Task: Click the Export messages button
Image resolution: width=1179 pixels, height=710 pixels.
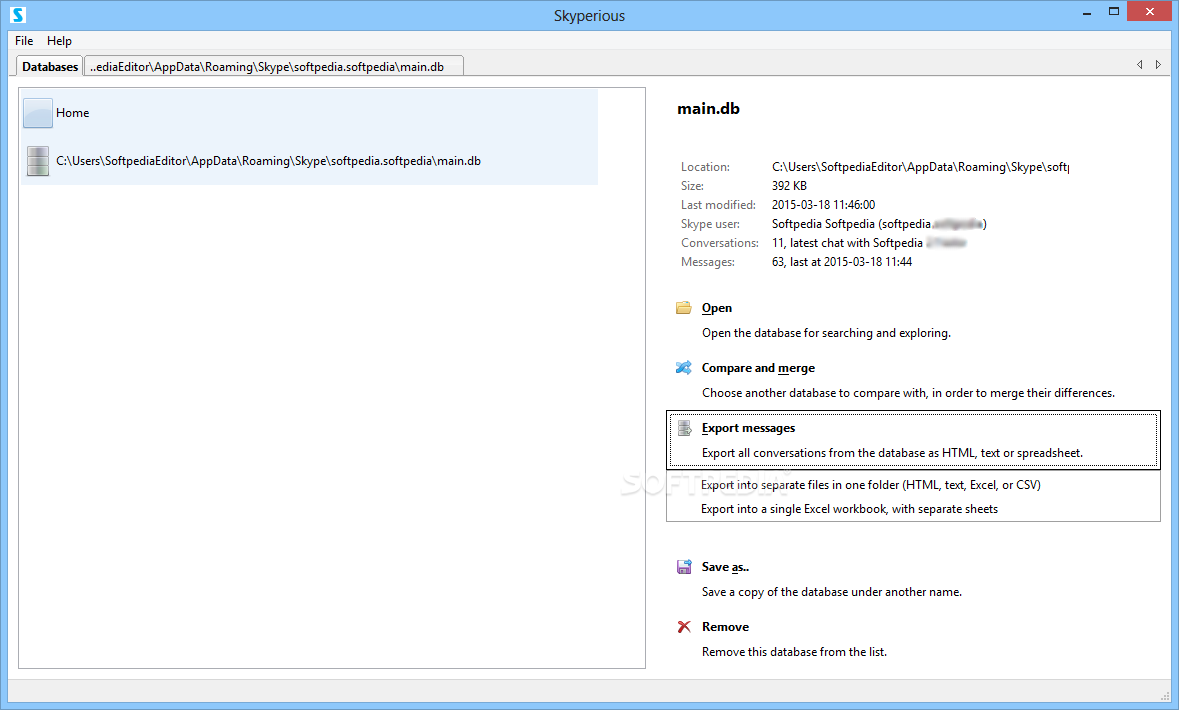Action: 913,440
